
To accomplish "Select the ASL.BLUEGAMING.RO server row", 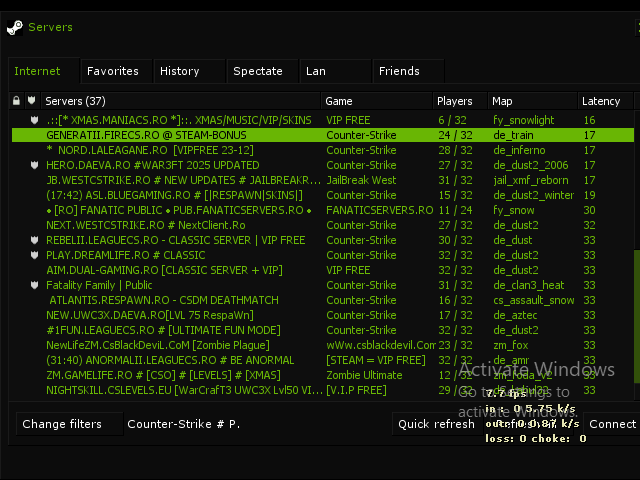I will (x=322, y=195).
